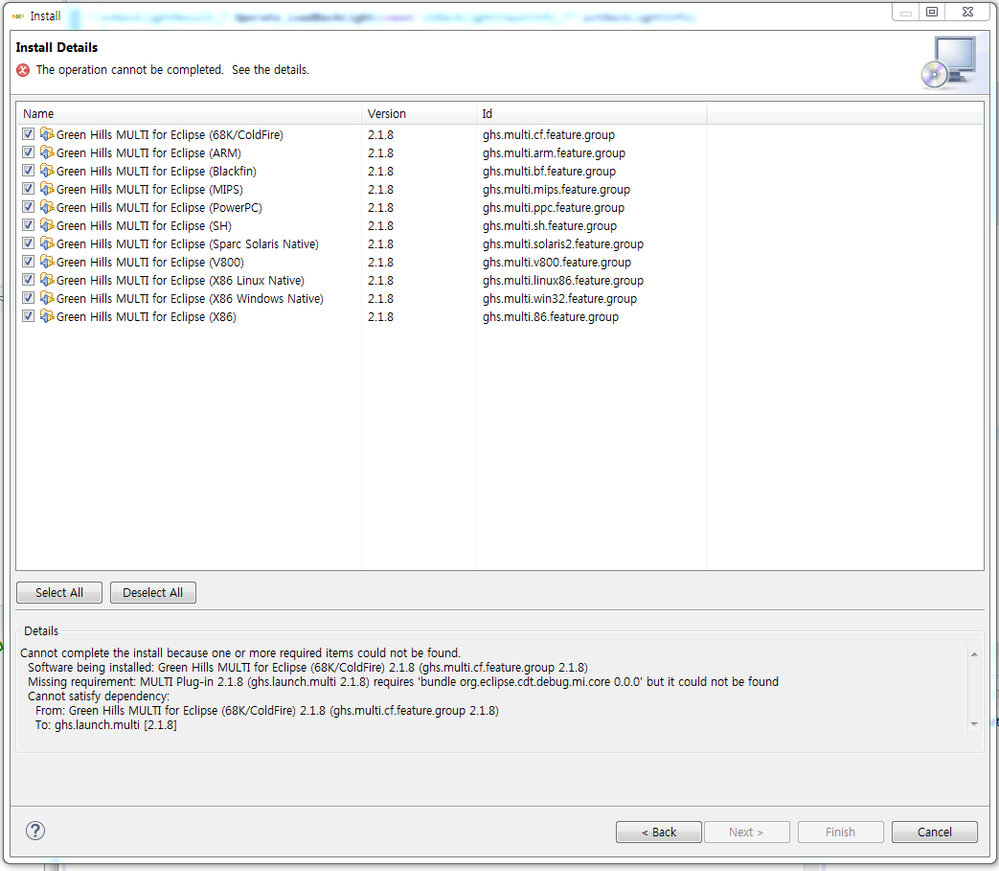Toggle the V800 feature checkbox

(x=28, y=261)
